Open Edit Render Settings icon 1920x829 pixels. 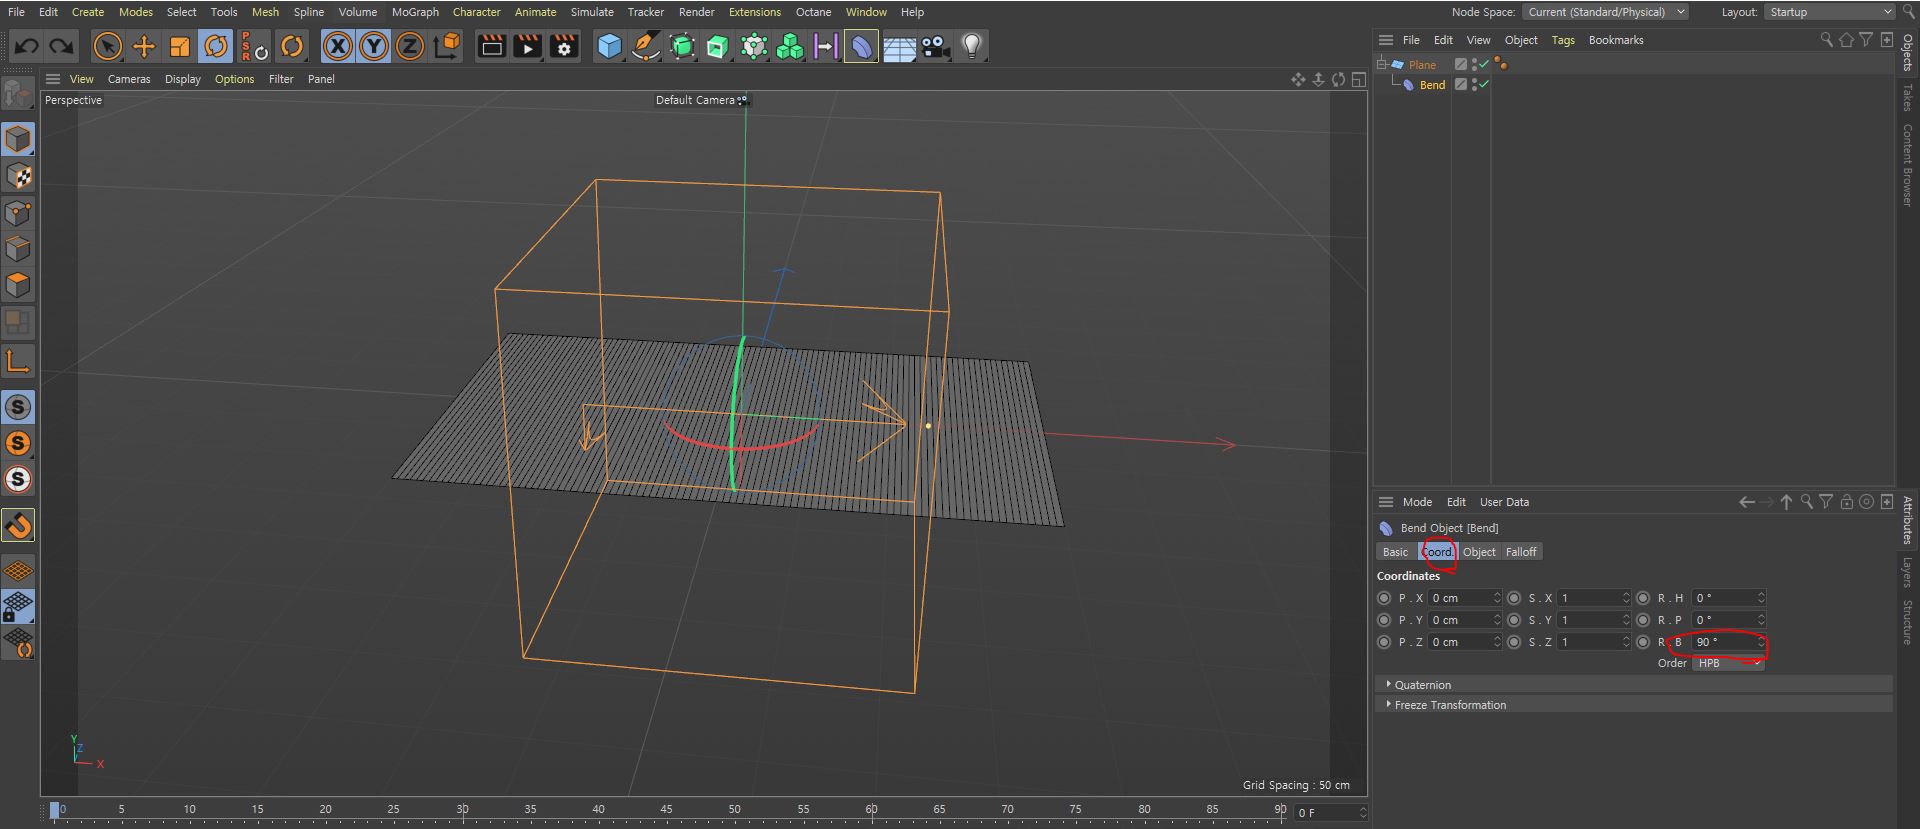point(564,46)
